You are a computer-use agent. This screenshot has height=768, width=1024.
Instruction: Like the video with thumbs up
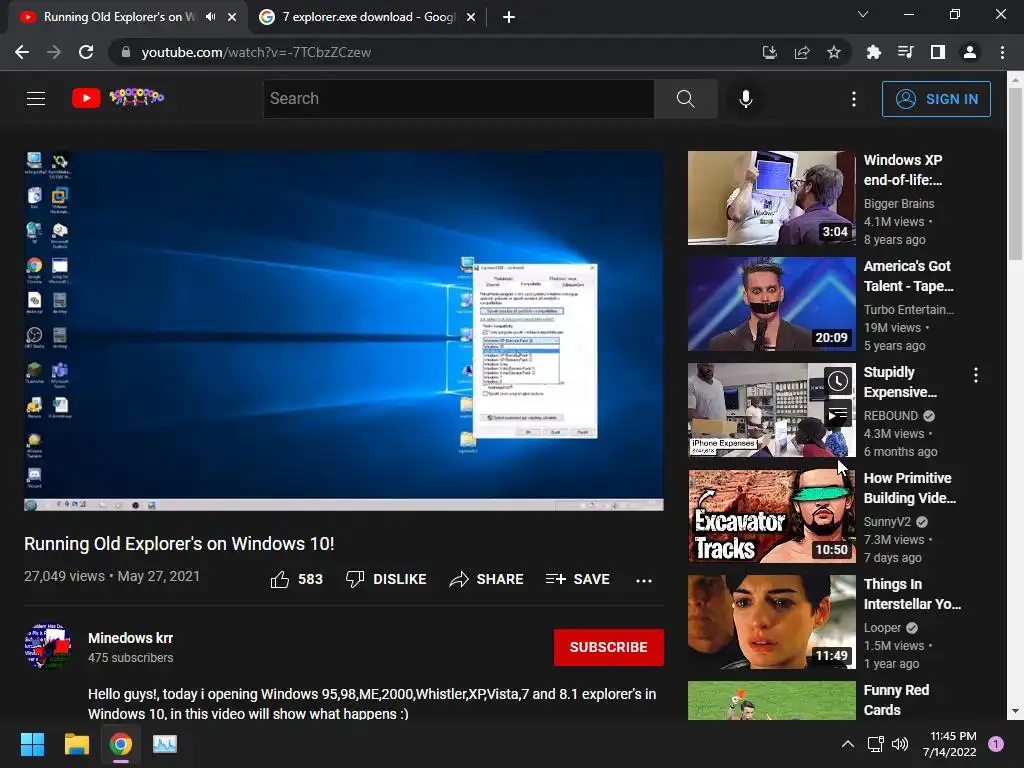[296, 579]
